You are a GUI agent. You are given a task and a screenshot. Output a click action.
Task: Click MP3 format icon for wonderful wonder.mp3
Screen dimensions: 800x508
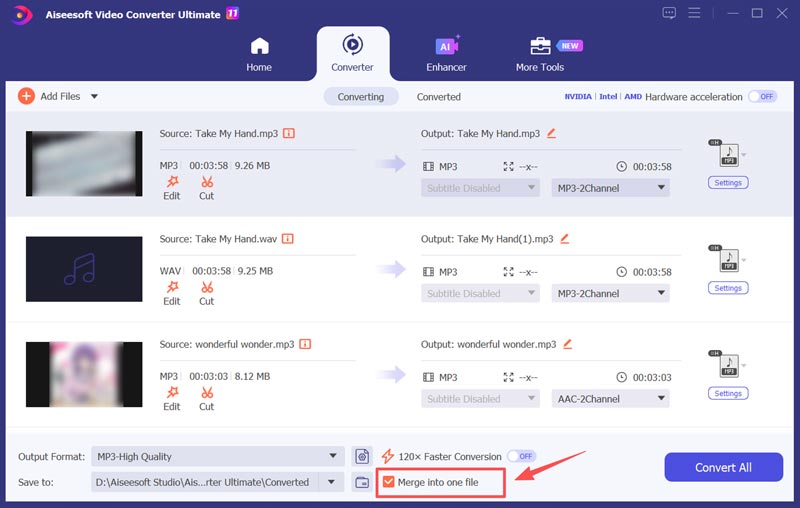click(x=728, y=365)
